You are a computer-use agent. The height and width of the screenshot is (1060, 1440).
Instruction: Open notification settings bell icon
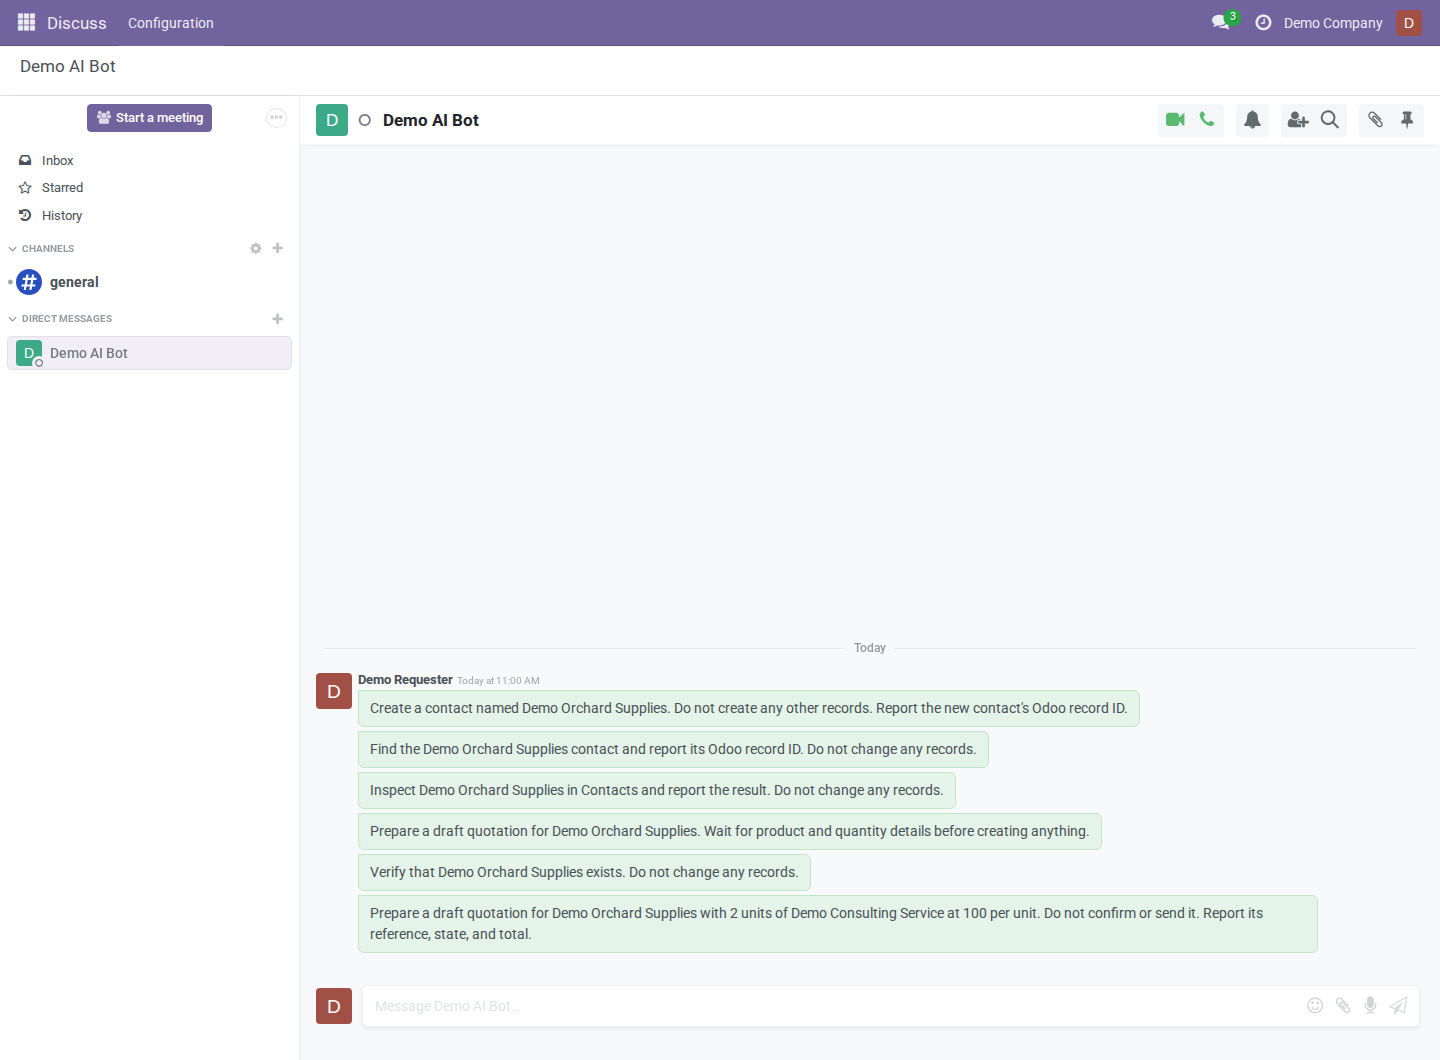[1252, 120]
